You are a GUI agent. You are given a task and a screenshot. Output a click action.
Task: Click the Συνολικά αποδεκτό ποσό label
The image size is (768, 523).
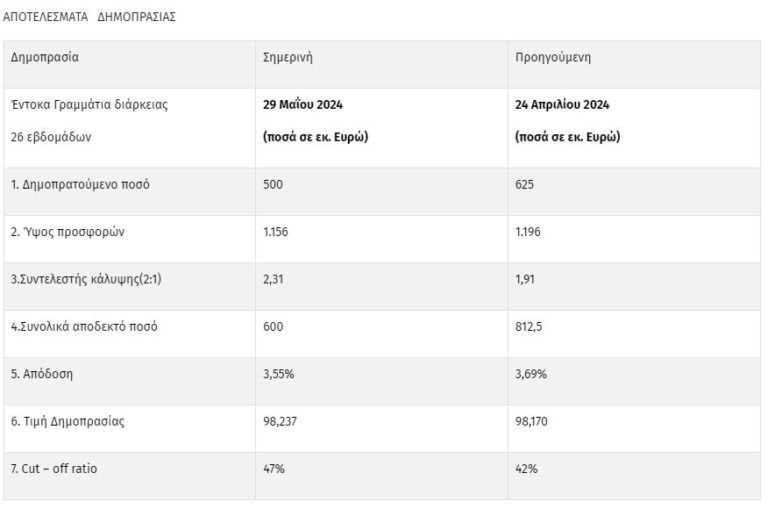(84, 327)
